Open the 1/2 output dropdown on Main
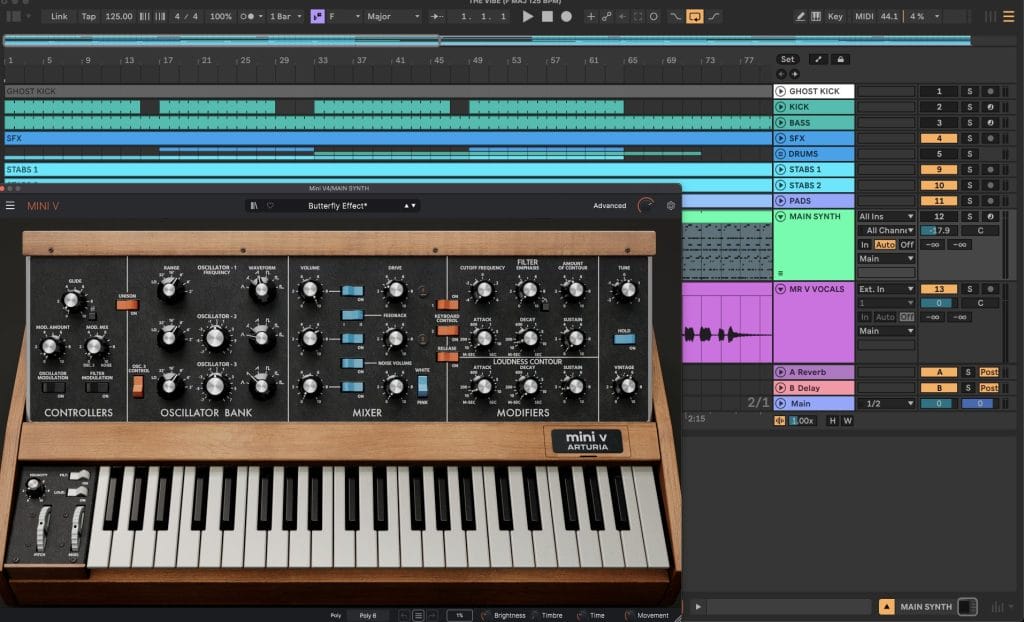 pos(886,404)
